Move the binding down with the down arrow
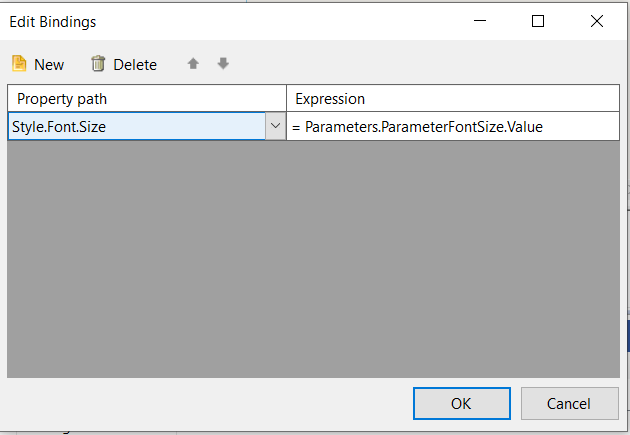 [223, 64]
